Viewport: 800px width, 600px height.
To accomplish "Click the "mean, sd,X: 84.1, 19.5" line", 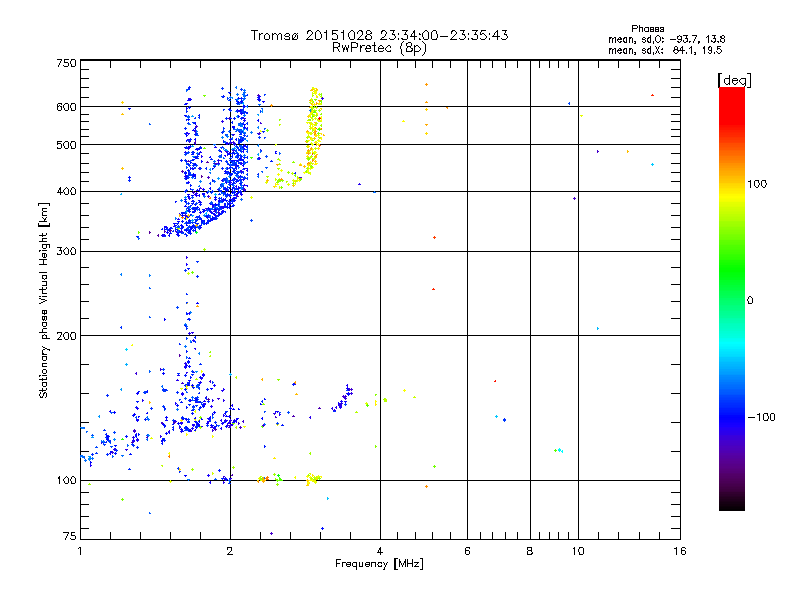I will pos(665,50).
